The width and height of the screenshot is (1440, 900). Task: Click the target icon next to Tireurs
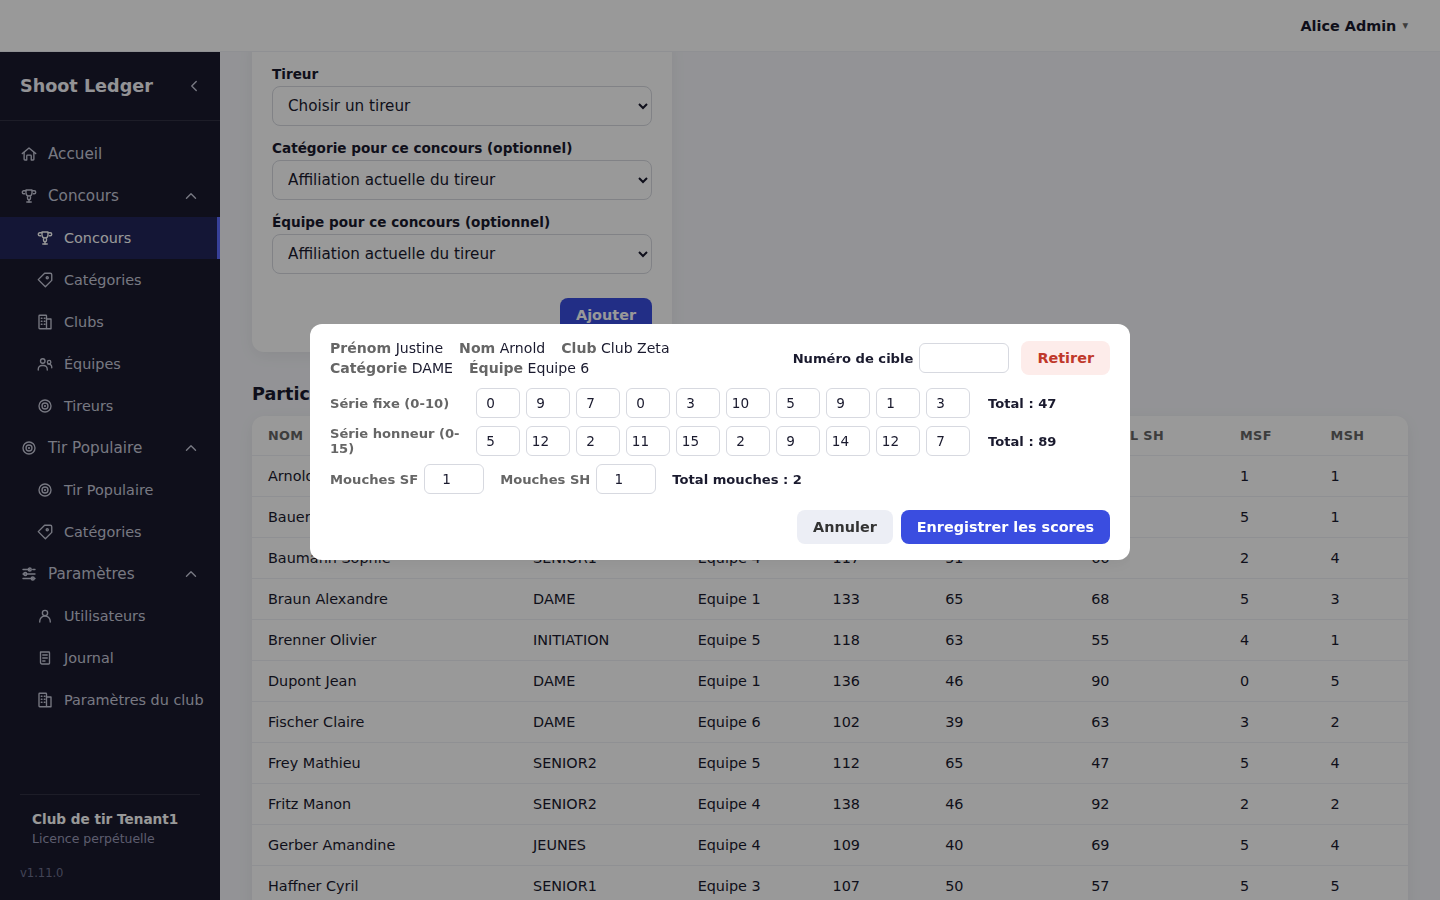point(45,406)
